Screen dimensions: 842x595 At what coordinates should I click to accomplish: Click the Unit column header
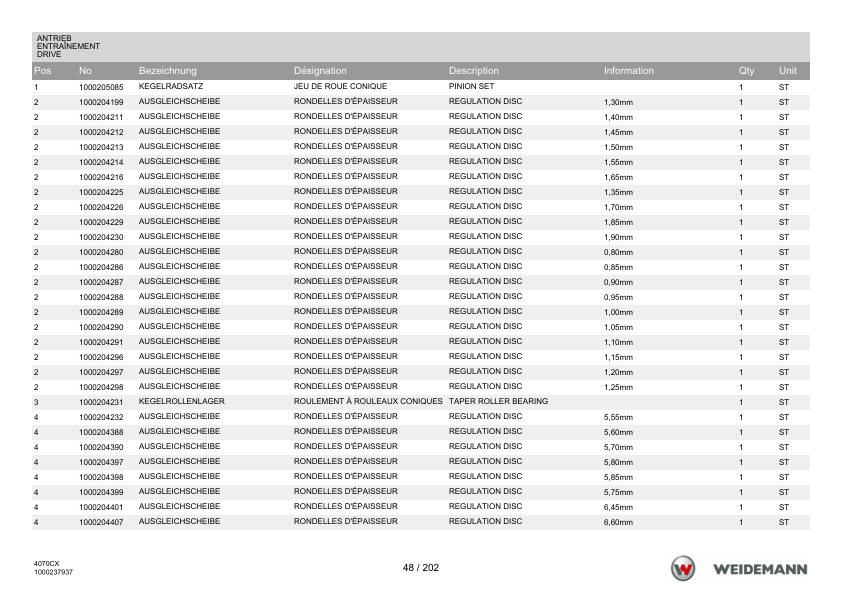[x=788, y=70]
